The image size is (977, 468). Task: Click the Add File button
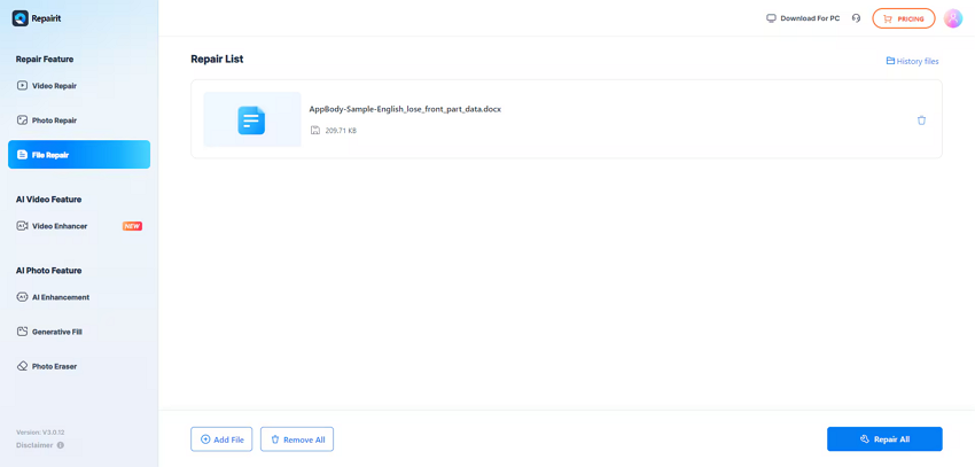pyautogui.click(x=222, y=439)
